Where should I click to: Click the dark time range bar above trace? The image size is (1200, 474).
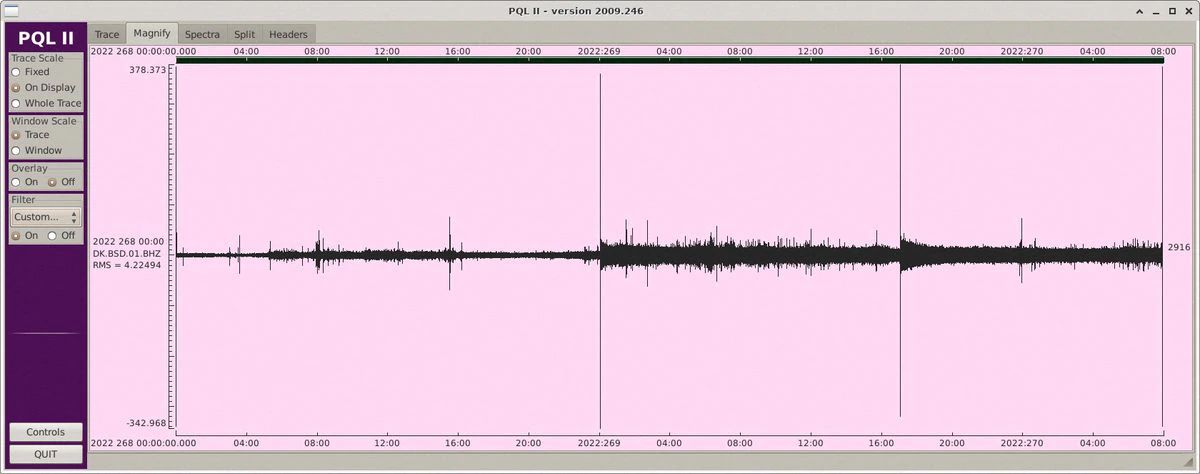coord(670,60)
